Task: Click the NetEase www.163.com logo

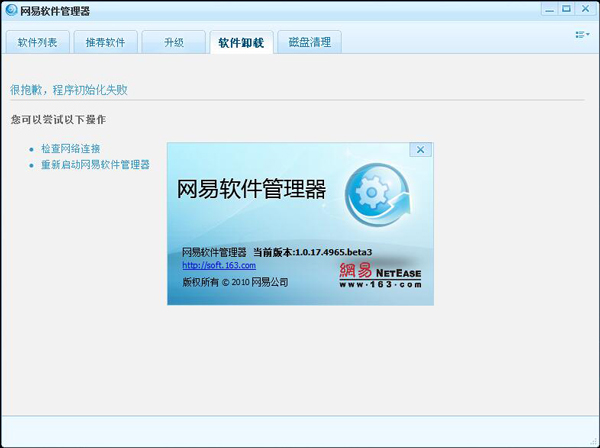Action: [x=380, y=275]
